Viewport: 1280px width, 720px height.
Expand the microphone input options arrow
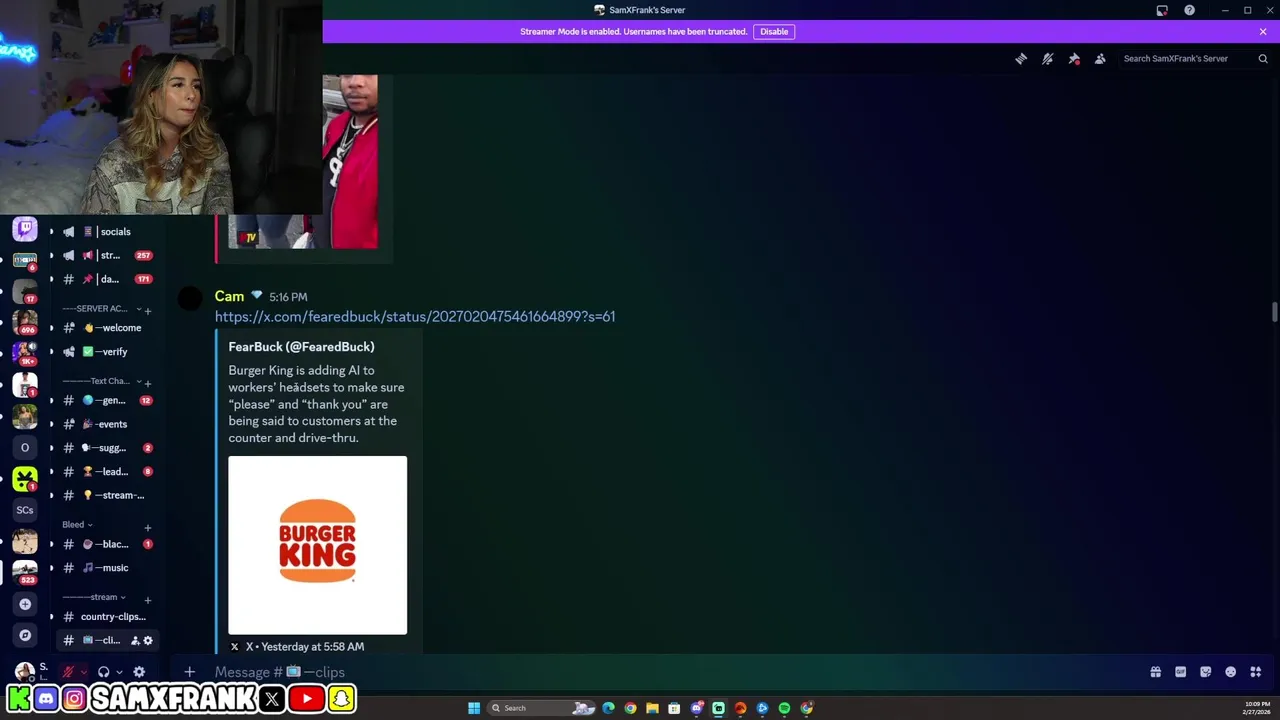pos(84,672)
